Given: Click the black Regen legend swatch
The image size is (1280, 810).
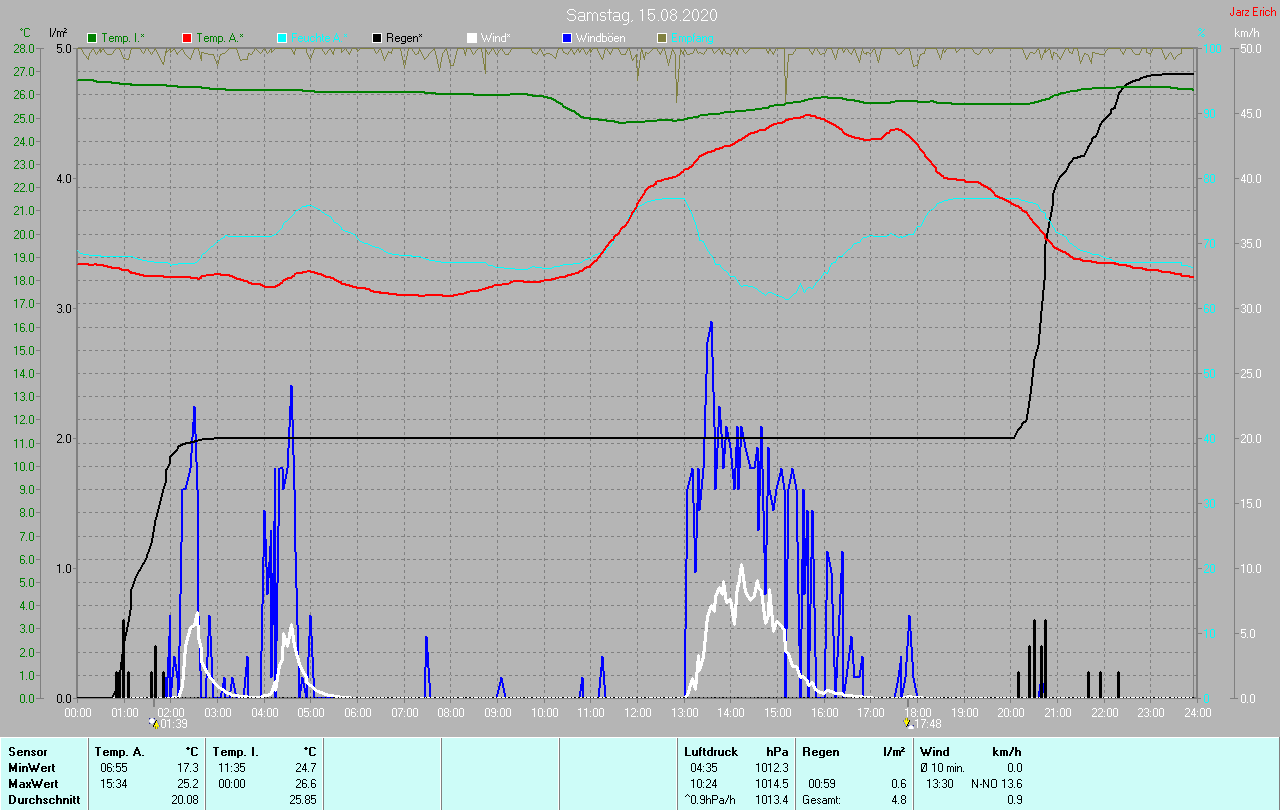Looking at the screenshot, I should point(377,38).
